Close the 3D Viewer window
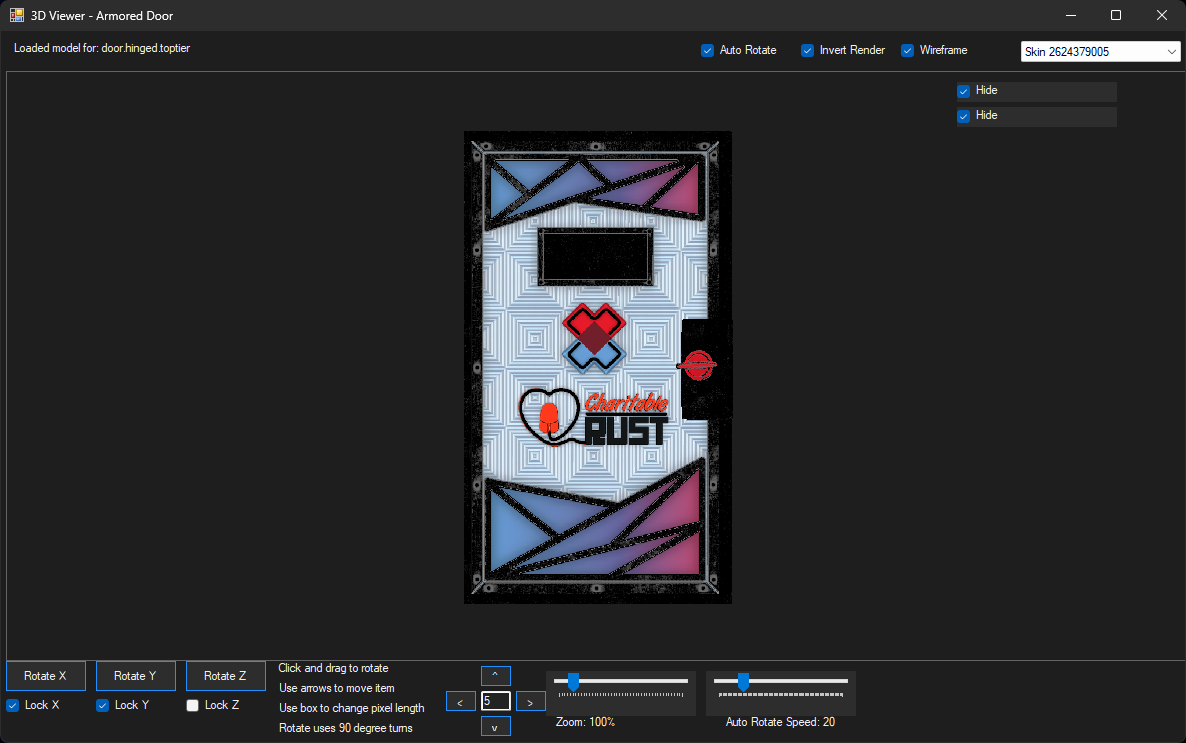 point(1162,15)
